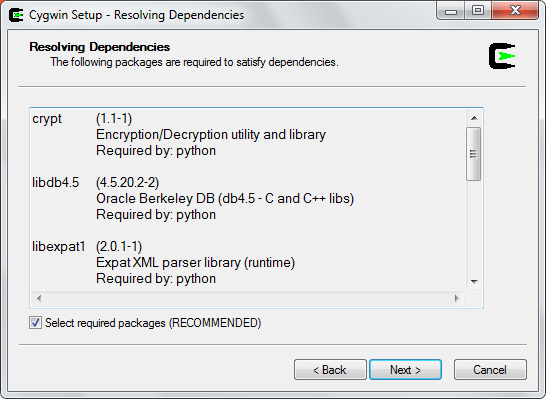Select the libdb4.5 package entry

56,182
